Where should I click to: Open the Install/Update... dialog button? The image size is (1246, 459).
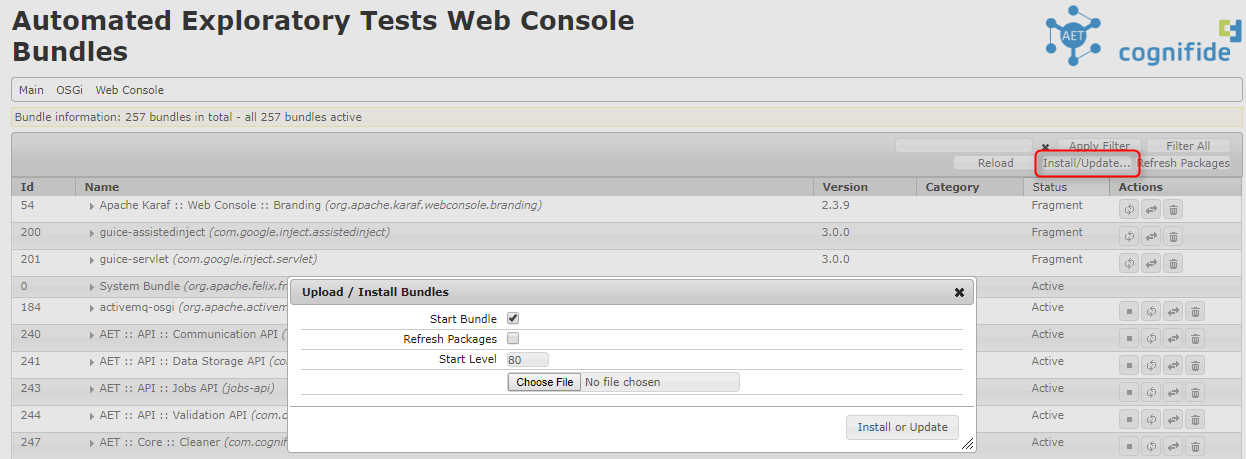(x=1086, y=163)
